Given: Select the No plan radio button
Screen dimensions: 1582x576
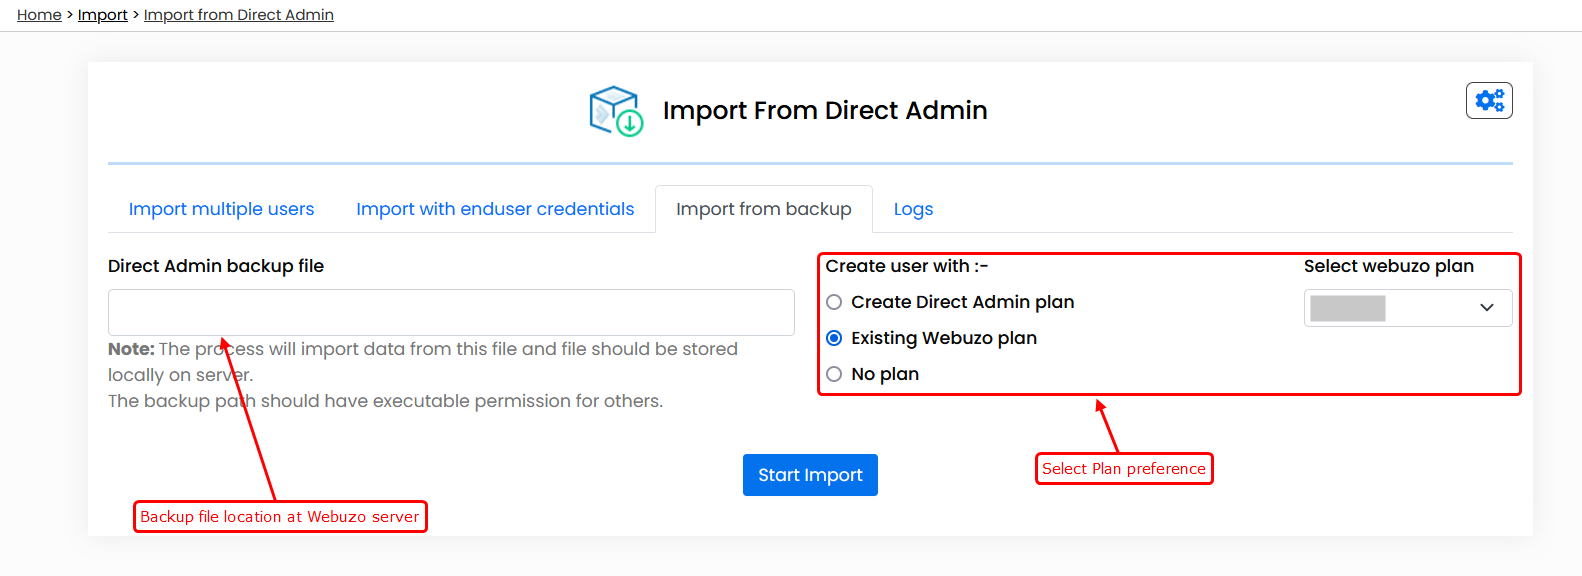Looking at the screenshot, I should pyautogui.click(x=834, y=374).
